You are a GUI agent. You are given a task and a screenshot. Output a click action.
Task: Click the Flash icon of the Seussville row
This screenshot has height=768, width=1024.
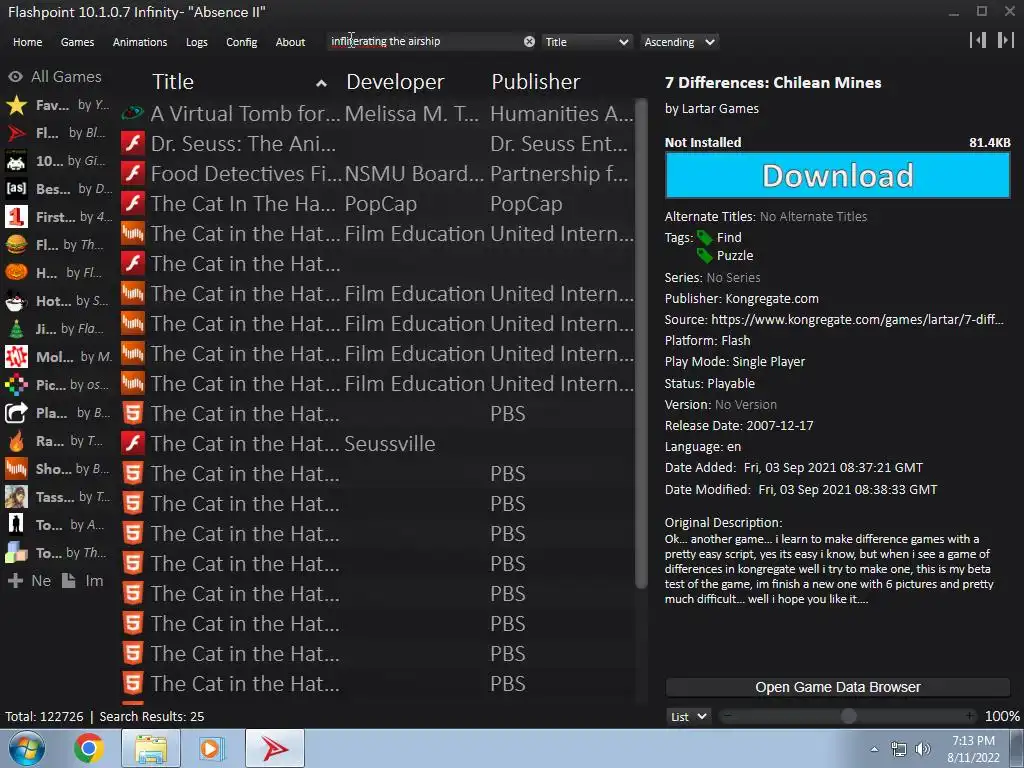pyautogui.click(x=133, y=443)
